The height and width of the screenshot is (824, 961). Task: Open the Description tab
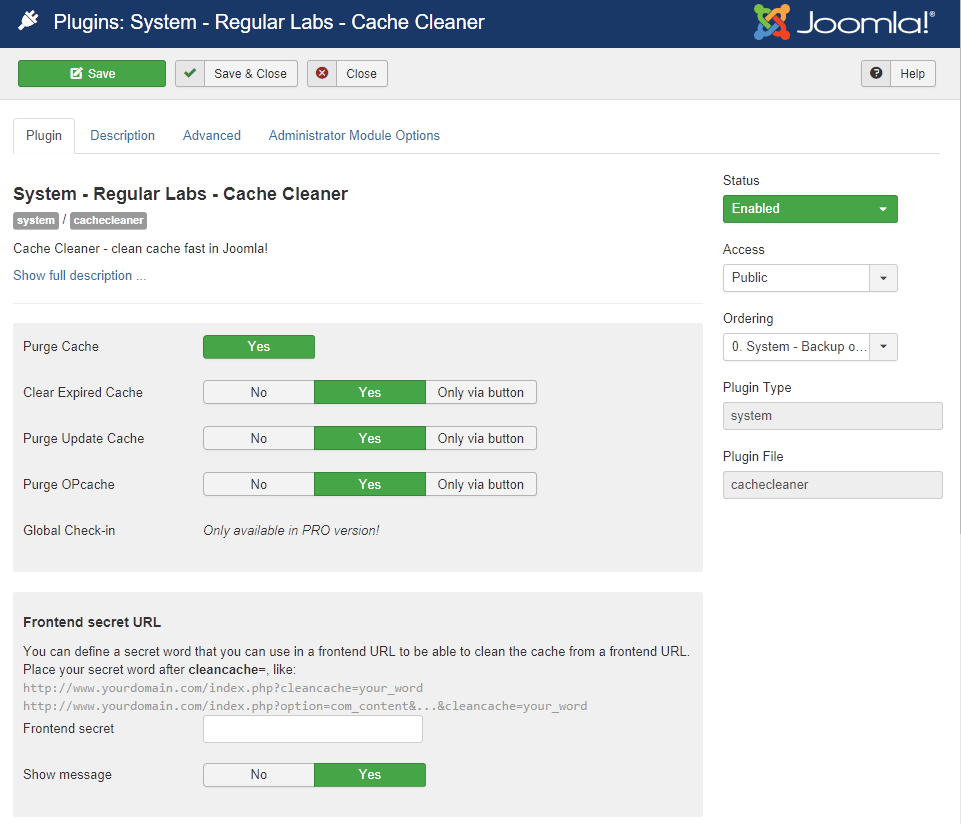click(x=123, y=135)
